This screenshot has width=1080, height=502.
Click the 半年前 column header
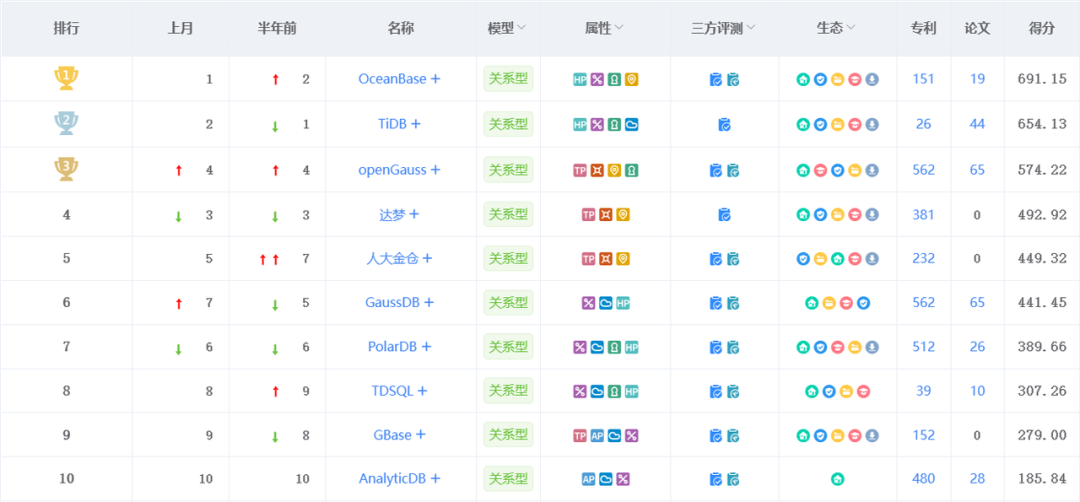click(x=277, y=28)
